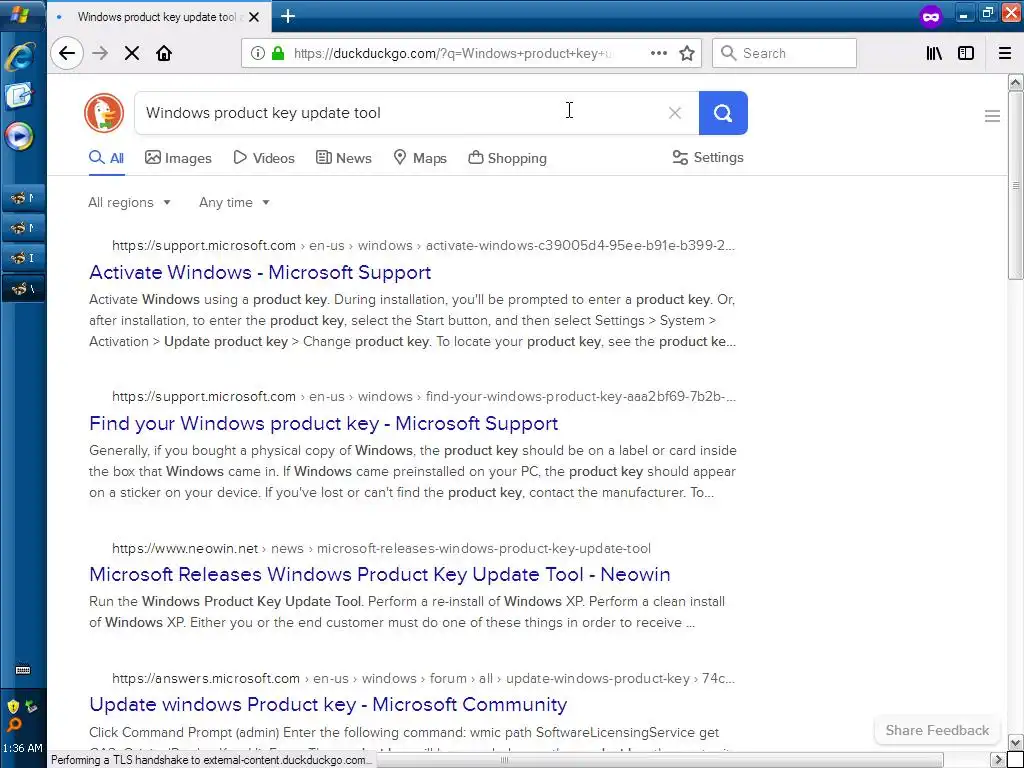The image size is (1024, 768).
Task: Click the DuckDuckGo duck logo
Action: (104, 113)
